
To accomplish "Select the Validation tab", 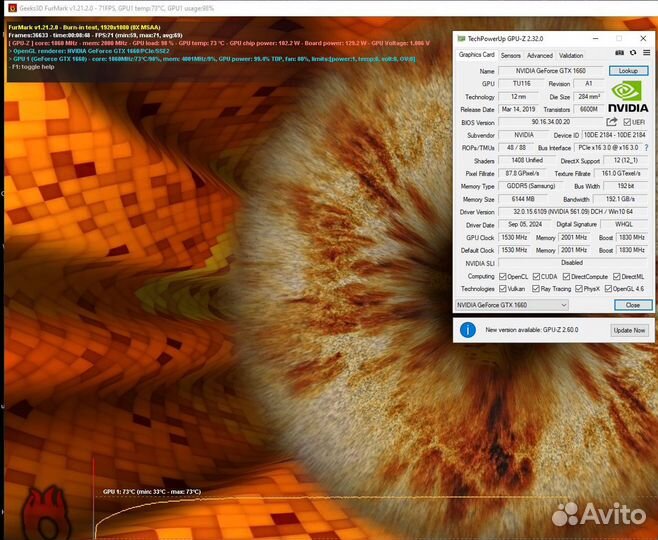I will [570, 55].
